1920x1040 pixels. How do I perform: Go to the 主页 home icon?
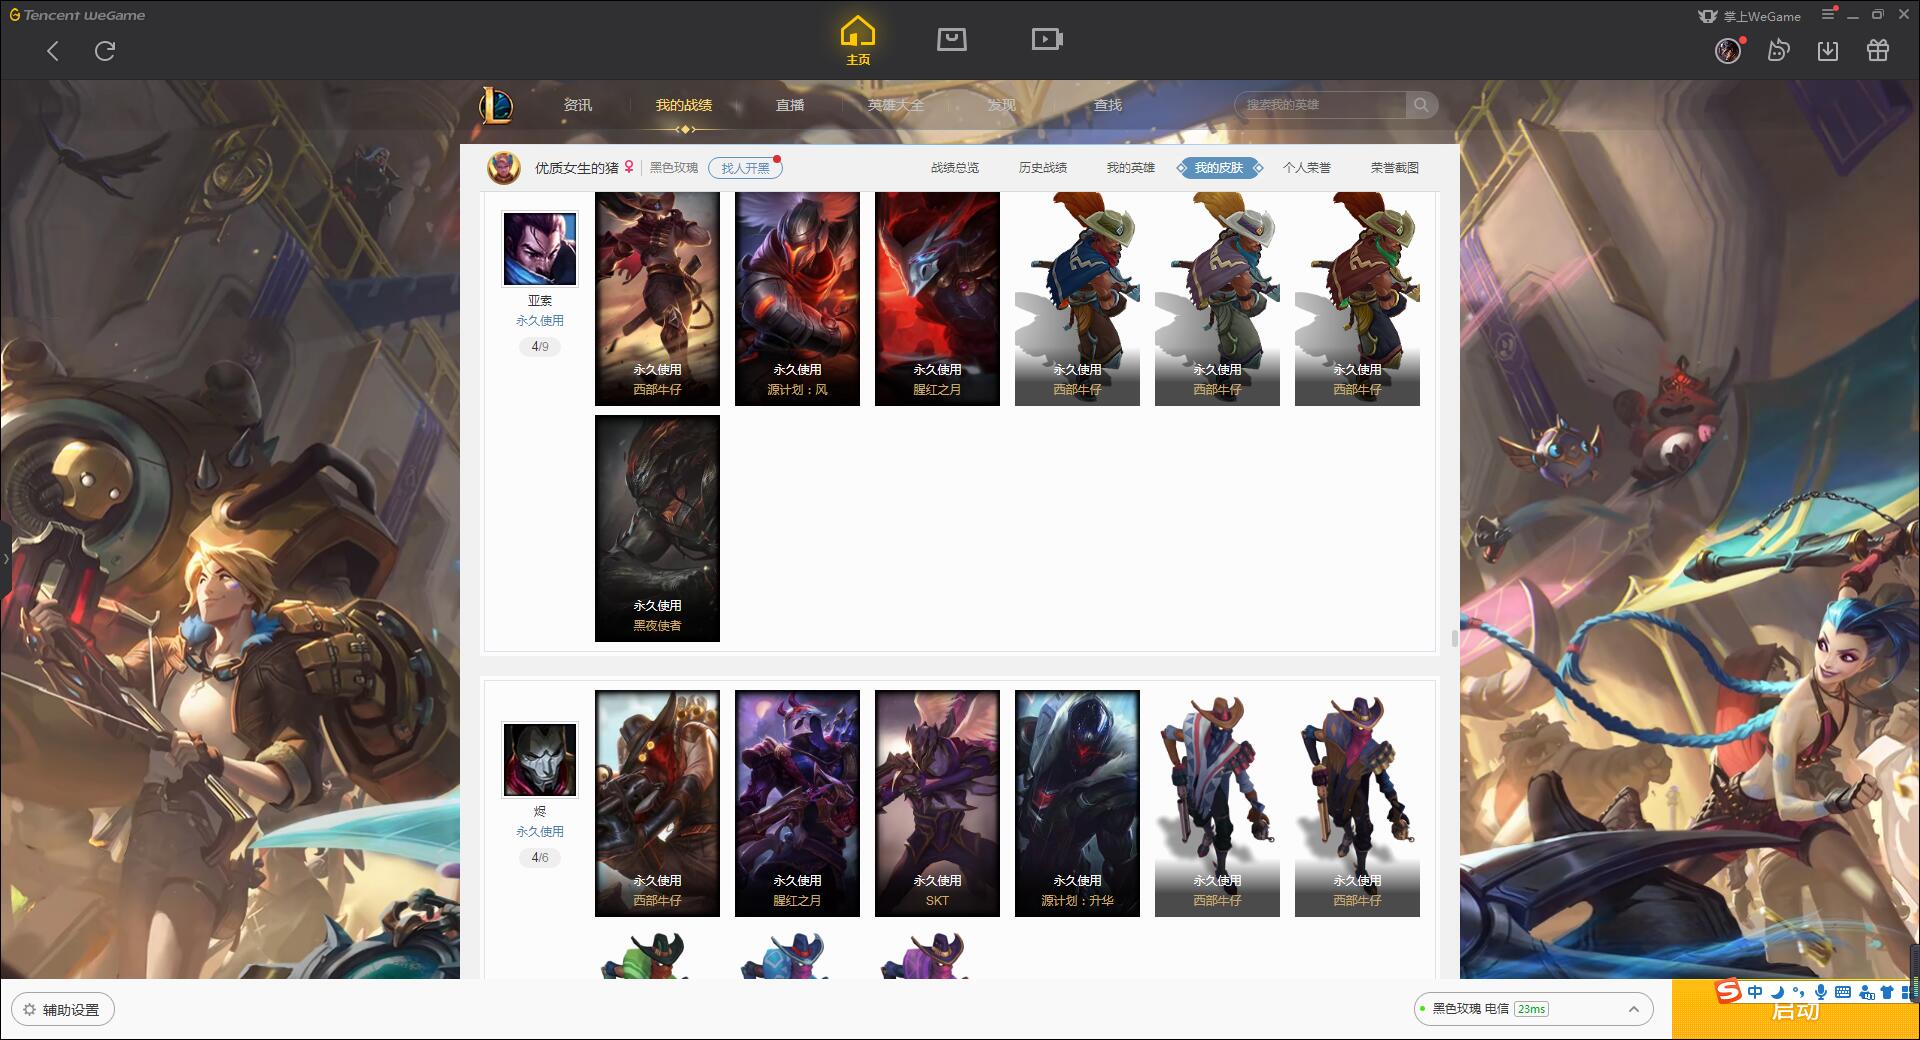click(x=857, y=41)
